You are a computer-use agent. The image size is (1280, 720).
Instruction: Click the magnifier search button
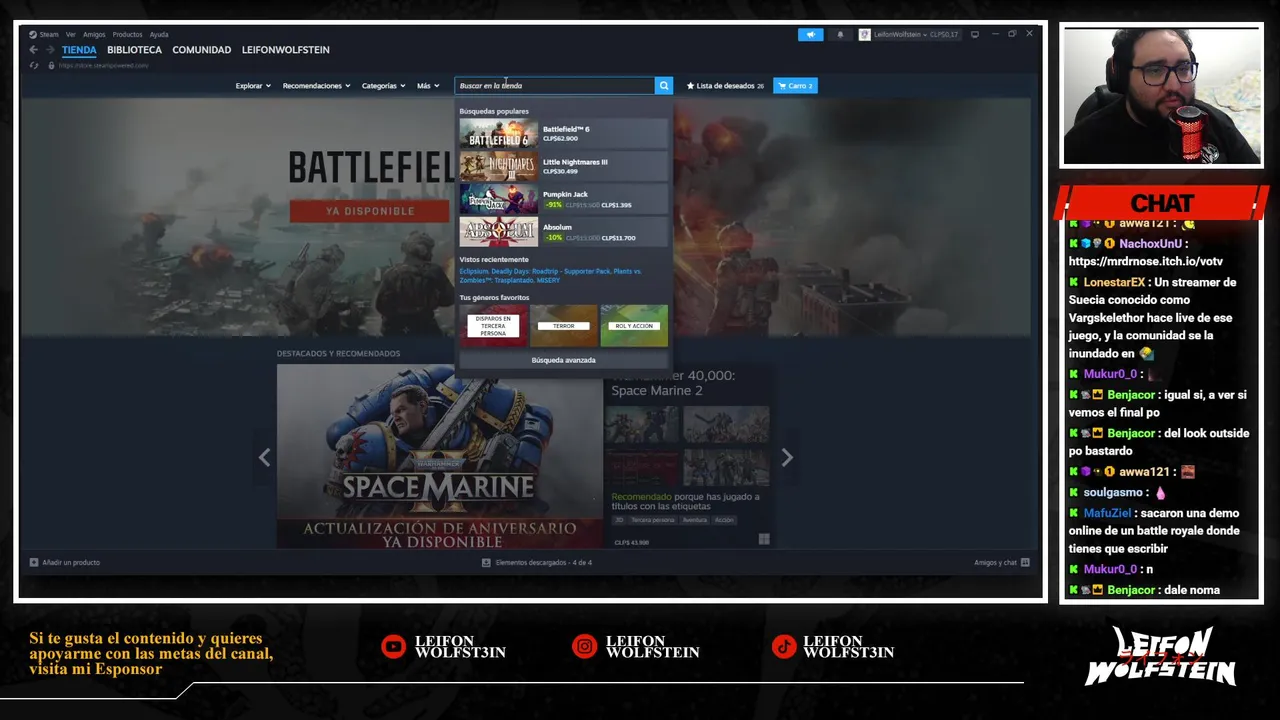[x=664, y=86]
